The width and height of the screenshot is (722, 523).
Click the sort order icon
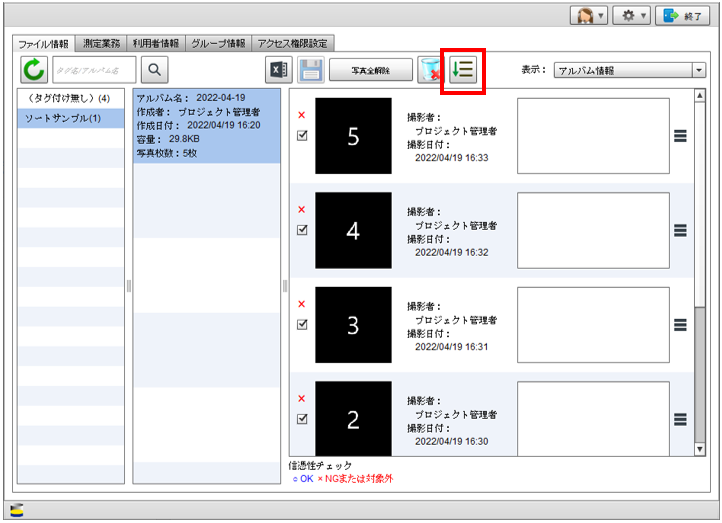pyautogui.click(x=463, y=69)
